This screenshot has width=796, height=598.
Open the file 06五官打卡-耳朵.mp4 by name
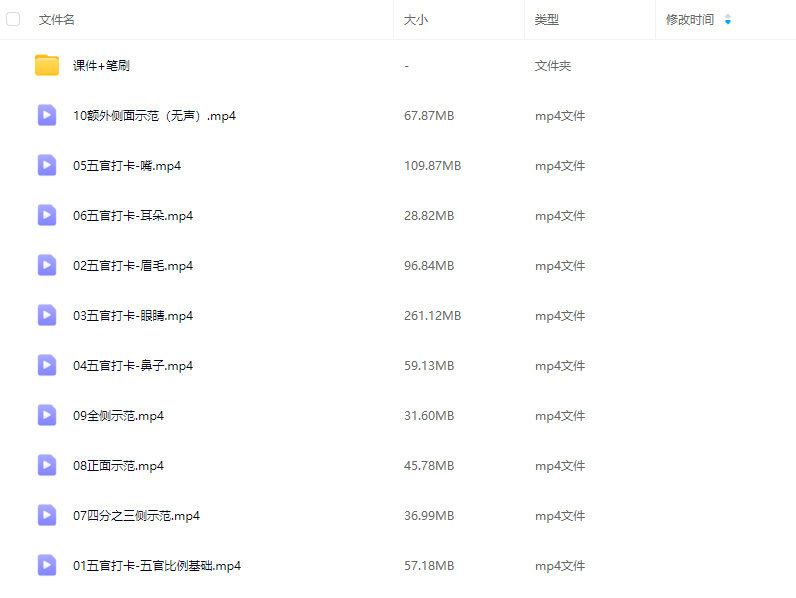(x=133, y=216)
